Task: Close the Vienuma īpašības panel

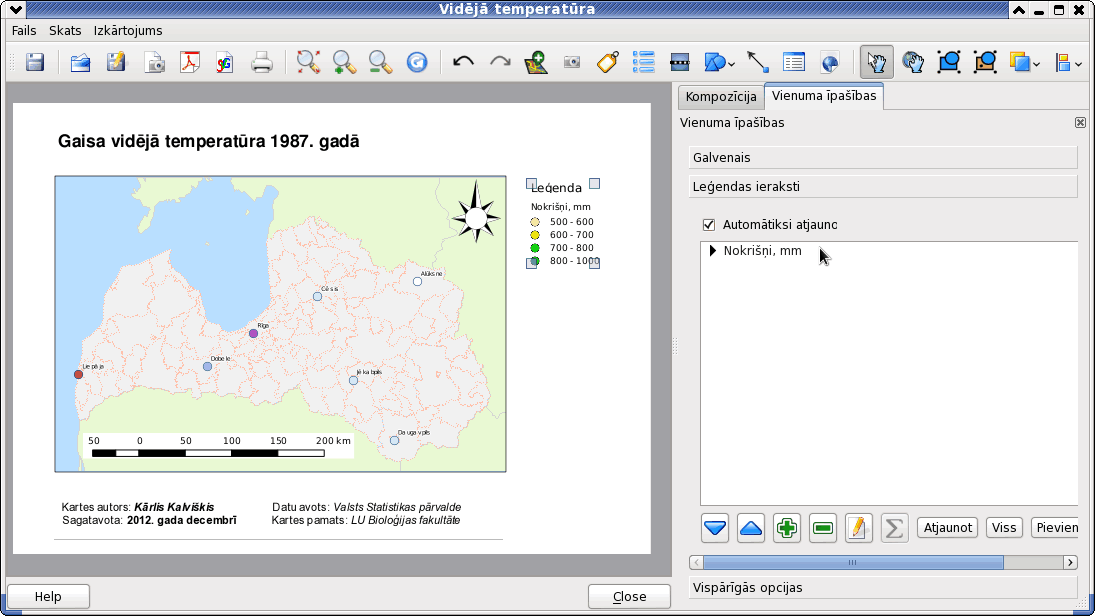Action: tap(1080, 122)
